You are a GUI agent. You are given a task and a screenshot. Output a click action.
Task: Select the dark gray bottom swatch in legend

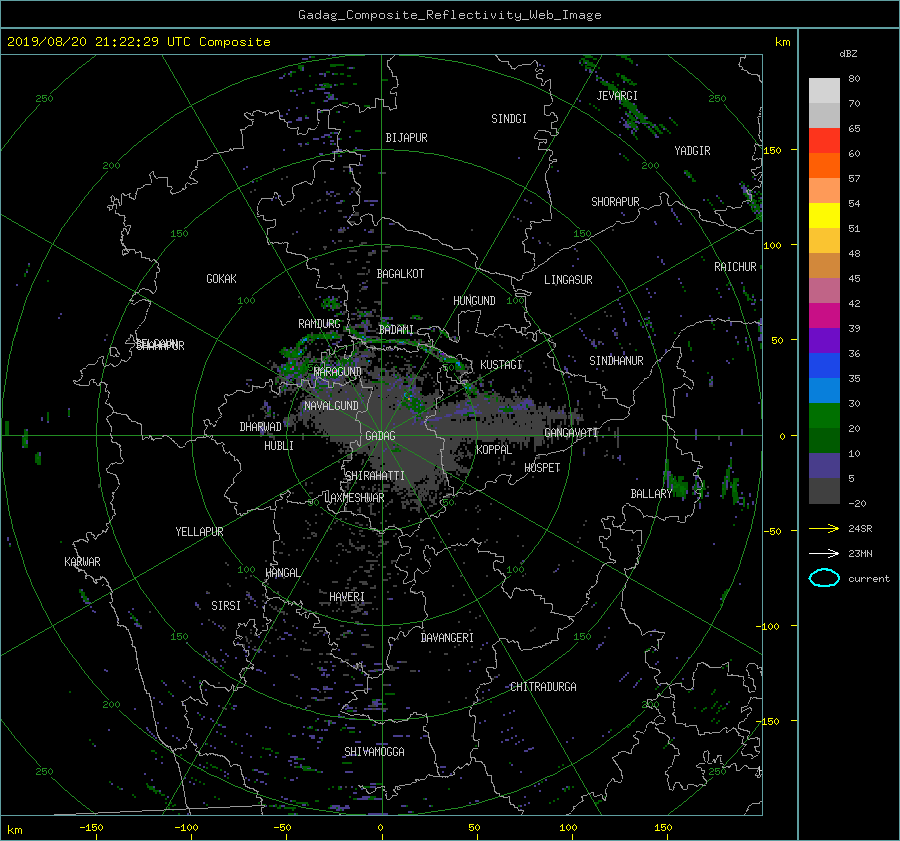tap(824, 491)
